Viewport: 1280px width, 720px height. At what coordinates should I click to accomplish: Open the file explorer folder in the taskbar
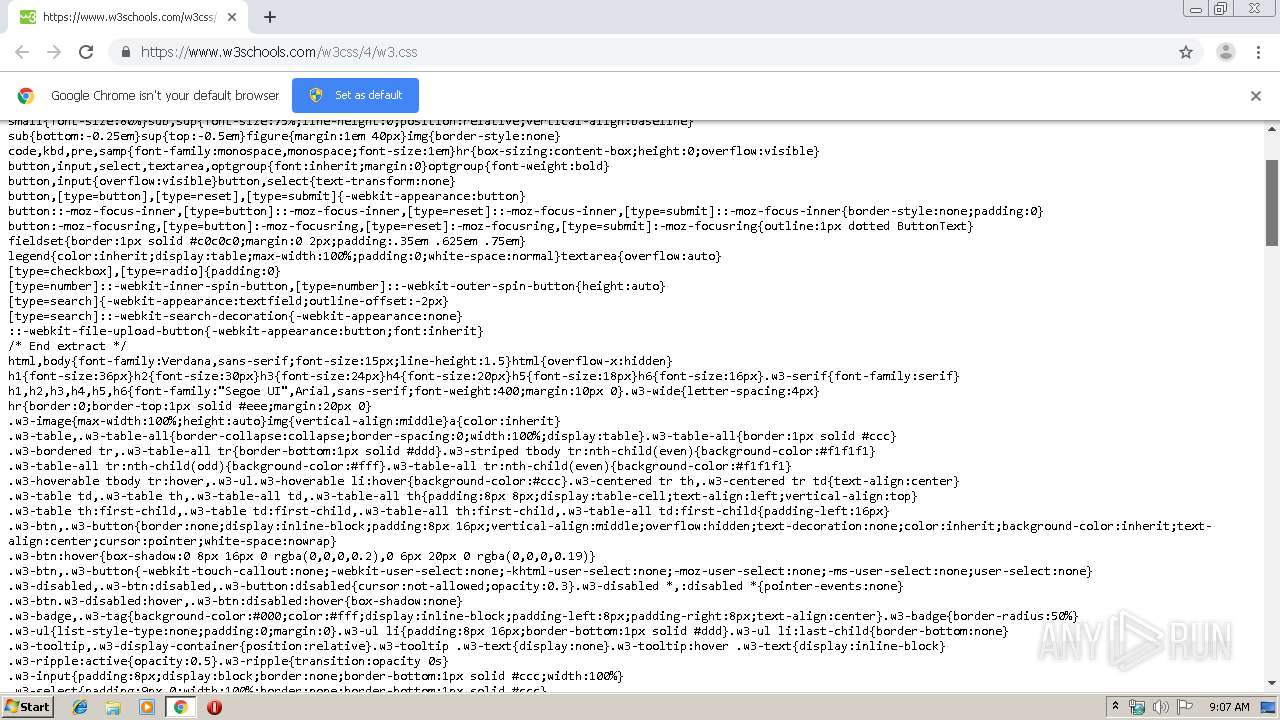coord(113,707)
